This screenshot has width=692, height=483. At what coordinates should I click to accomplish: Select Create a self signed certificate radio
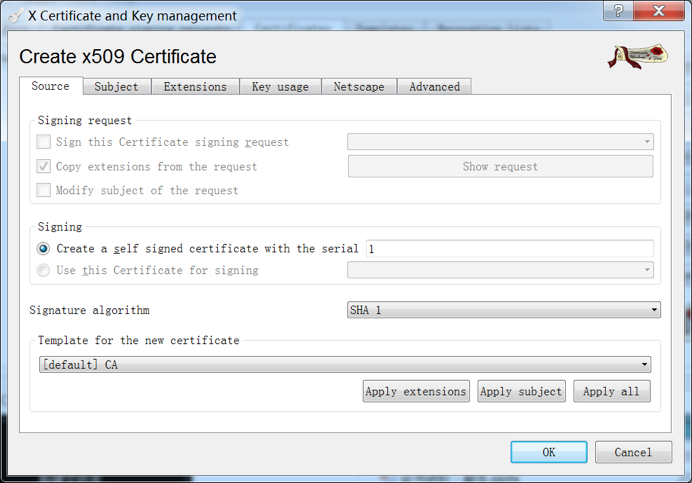tap(44, 248)
